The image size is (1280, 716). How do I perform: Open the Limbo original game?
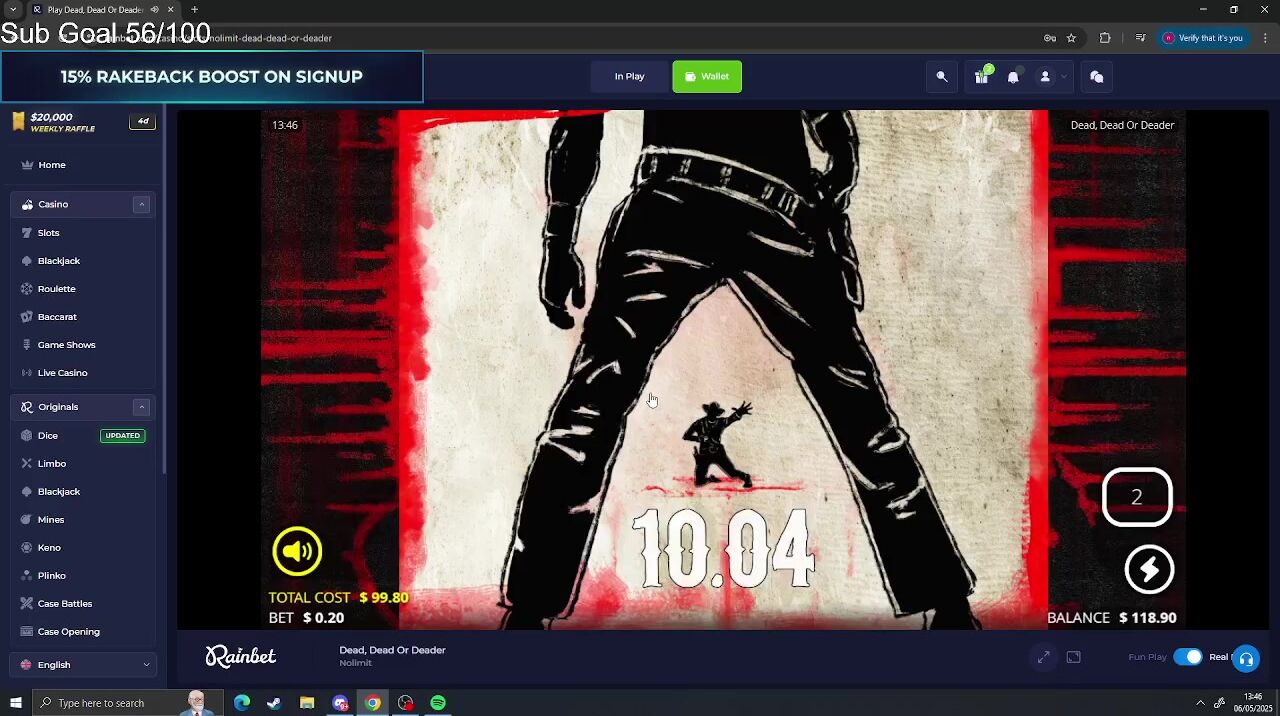tap(52, 464)
